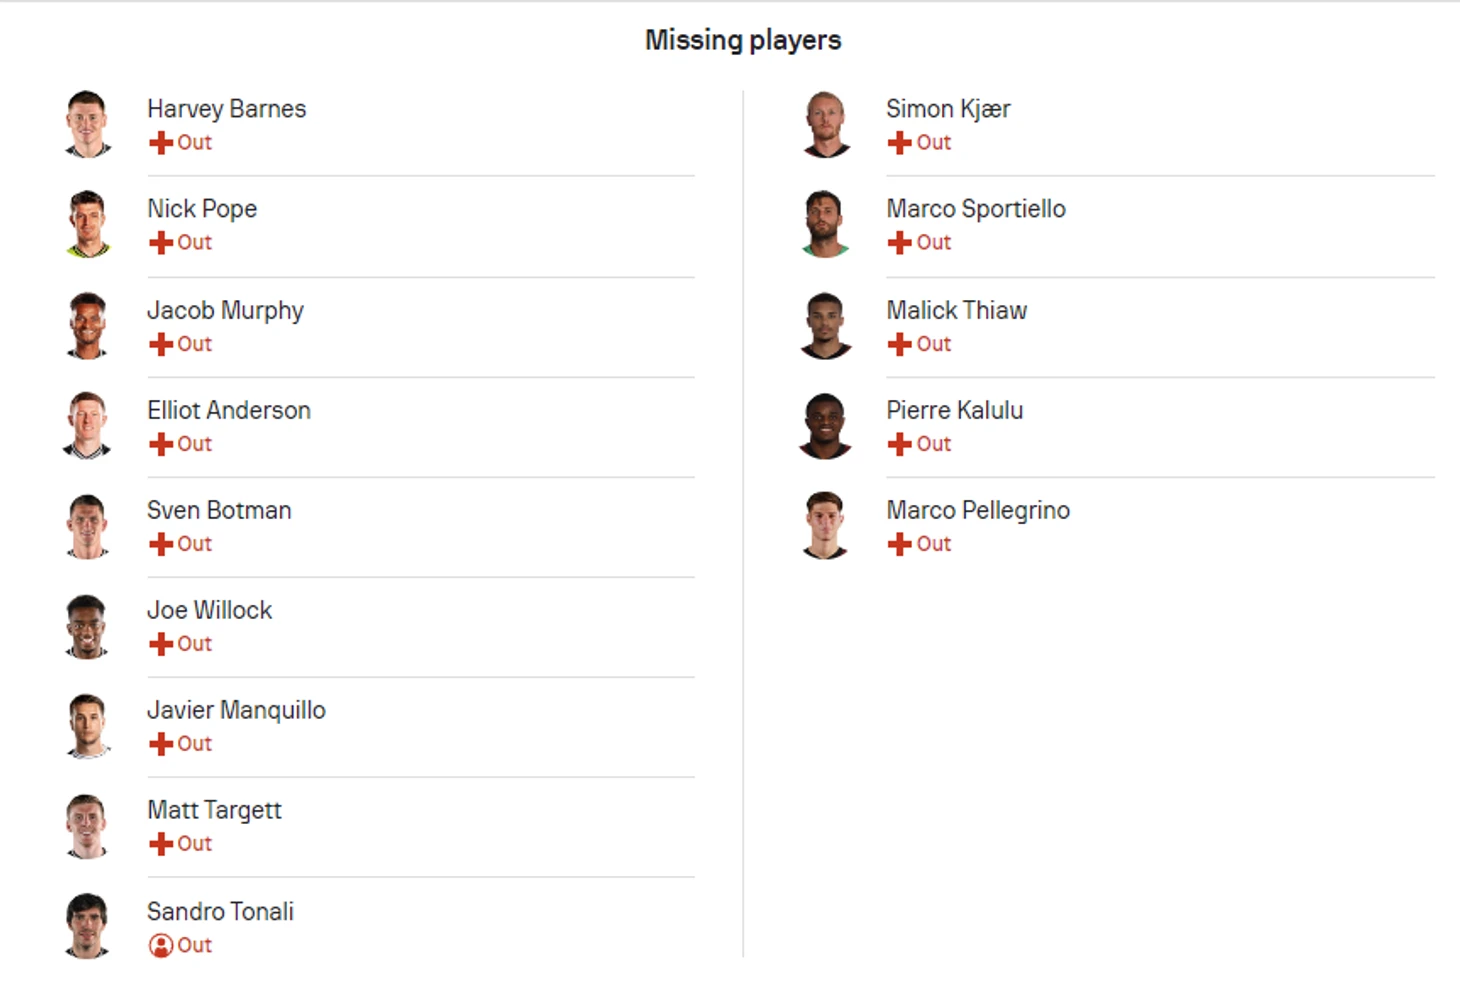Select the Elliot Anderson name
This screenshot has height=982, width=1460.
(229, 410)
